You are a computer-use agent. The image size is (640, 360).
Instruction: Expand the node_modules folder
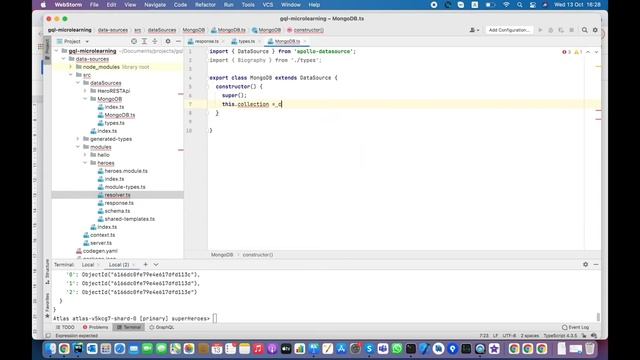tap(70, 67)
